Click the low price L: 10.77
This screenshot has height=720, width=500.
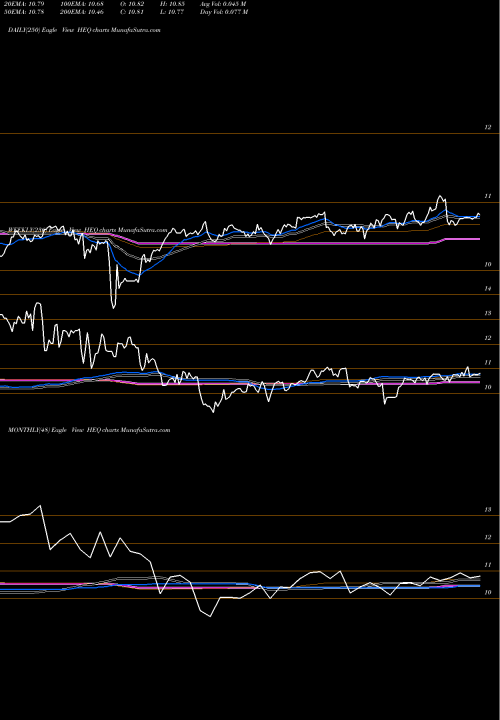point(173,12)
